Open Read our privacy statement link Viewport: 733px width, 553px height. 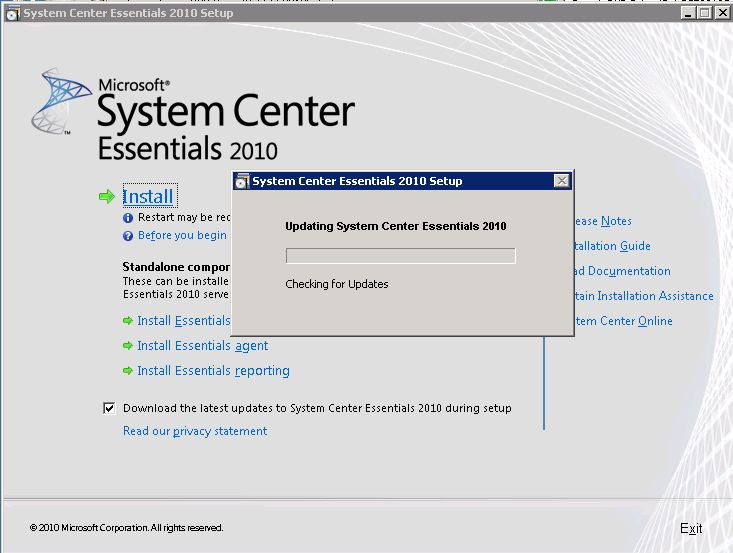click(x=195, y=431)
